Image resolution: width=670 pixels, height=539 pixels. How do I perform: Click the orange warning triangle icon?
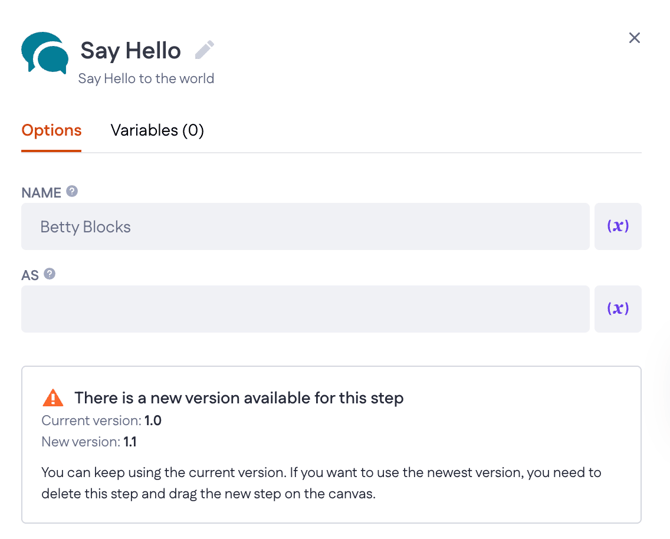pyautogui.click(x=53, y=398)
